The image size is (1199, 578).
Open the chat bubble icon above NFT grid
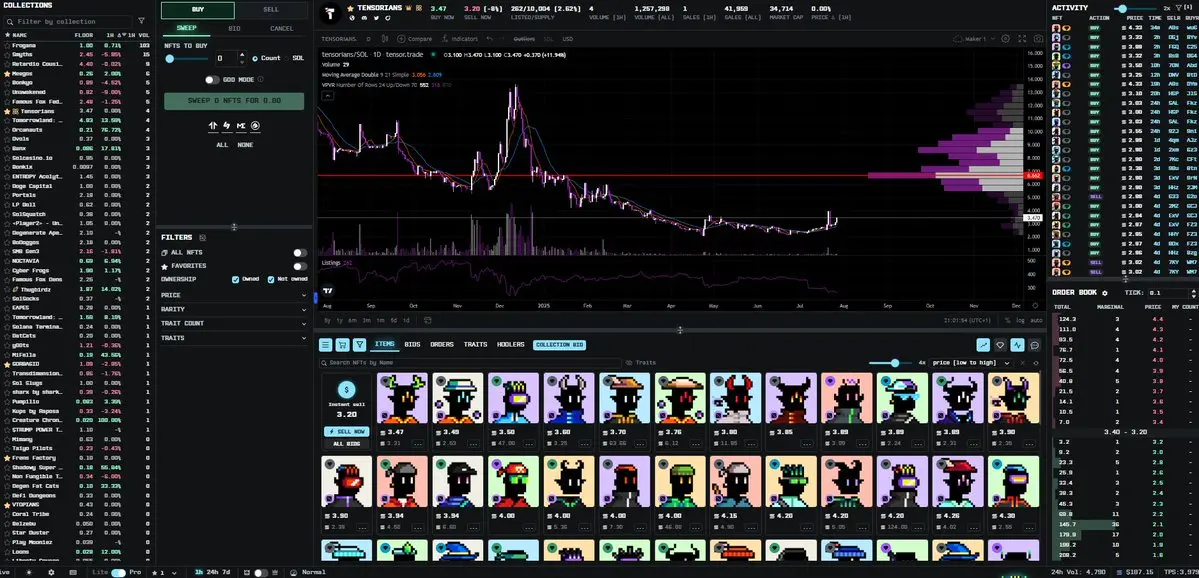(x=1035, y=345)
